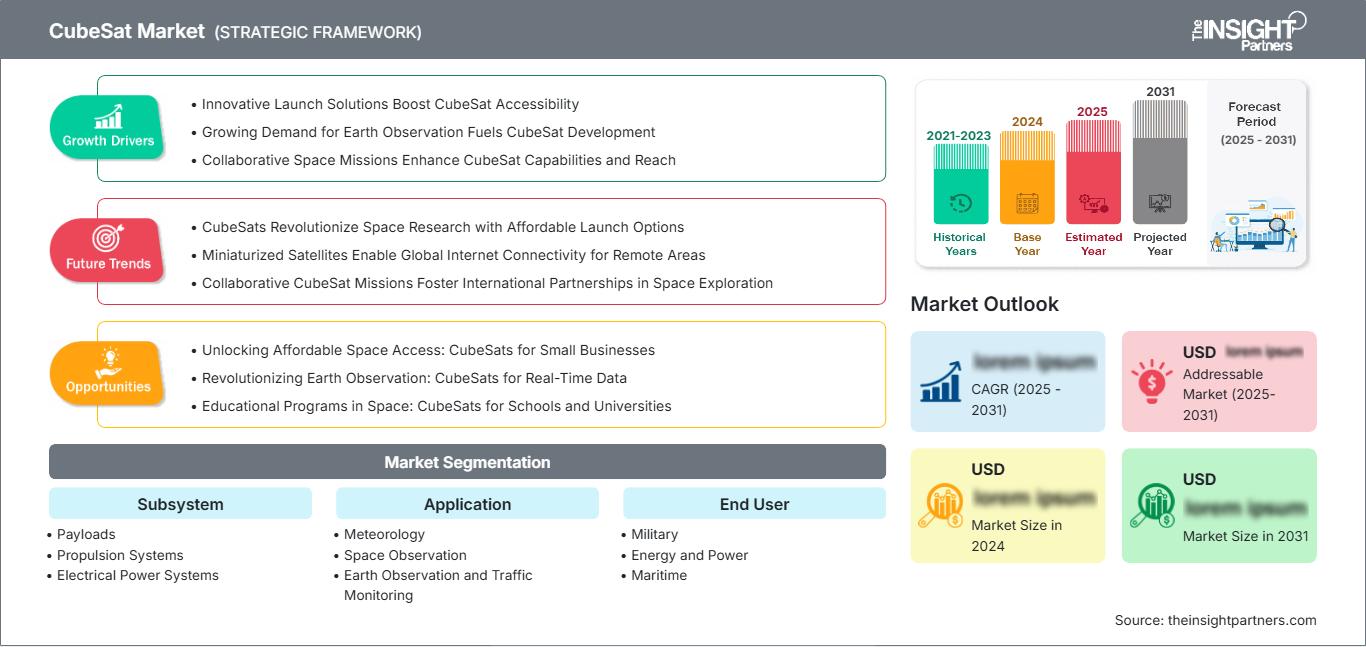Click the Opportunities label badge

pyautogui.click(x=108, y=373)
